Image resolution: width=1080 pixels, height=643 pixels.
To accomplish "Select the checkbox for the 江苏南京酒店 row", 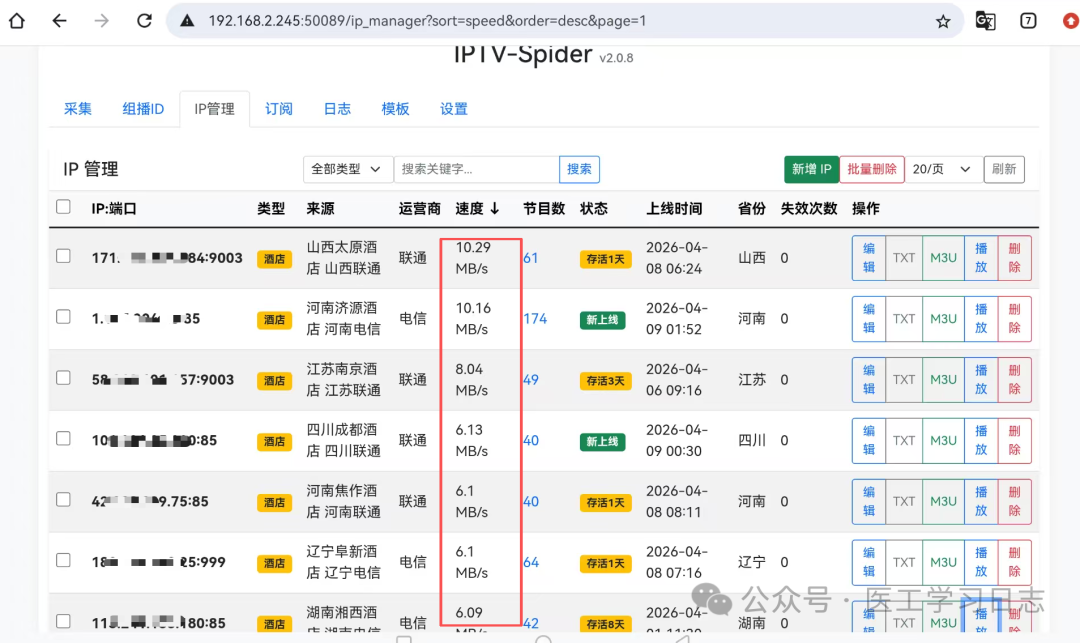I will 64,378.
